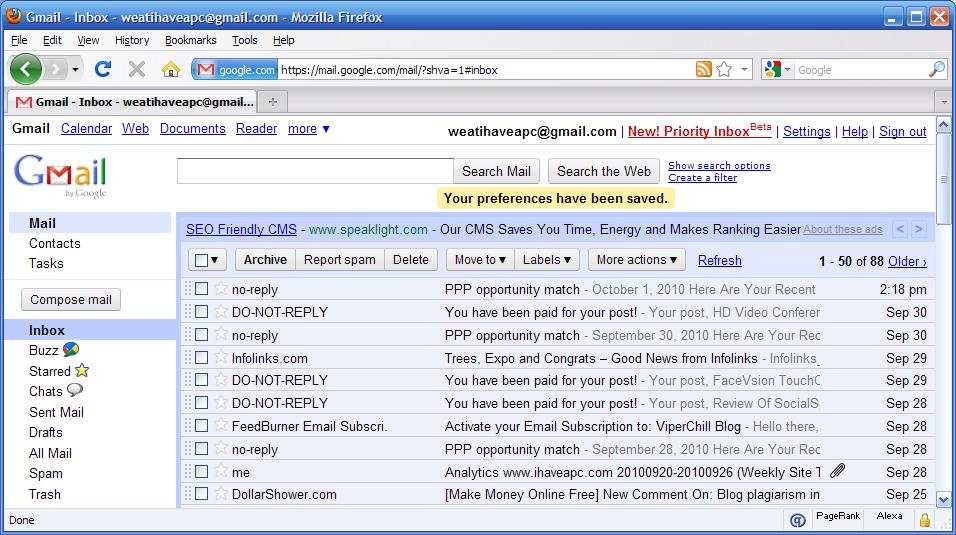Image resolution: width=956 pixels, height=535 pixels.
Task: Go to the Home page icon
Action: [171, 70]
